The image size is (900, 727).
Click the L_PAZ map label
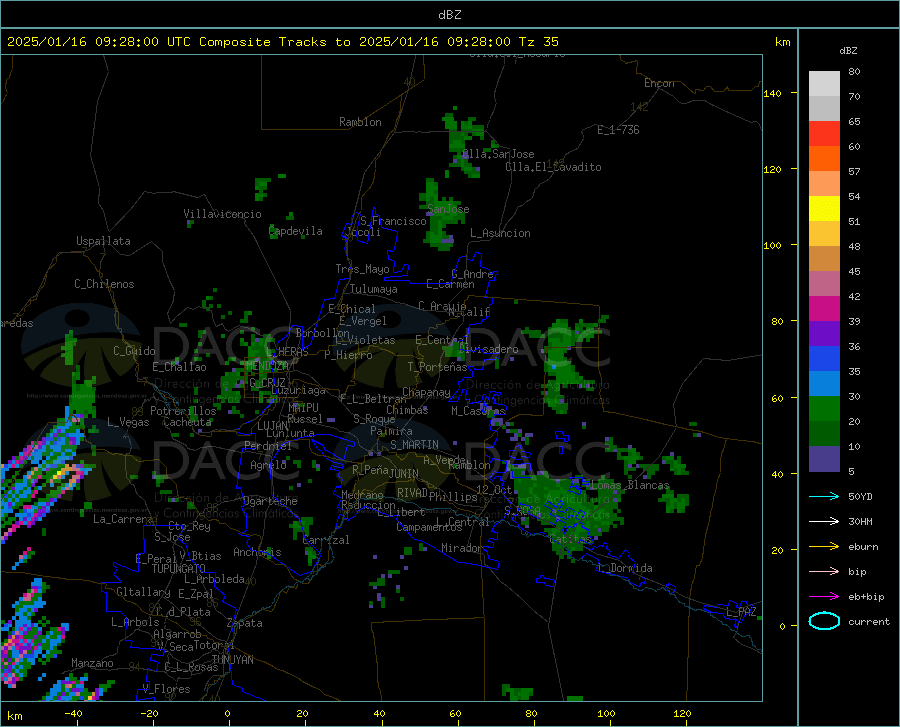coord(741,612)
